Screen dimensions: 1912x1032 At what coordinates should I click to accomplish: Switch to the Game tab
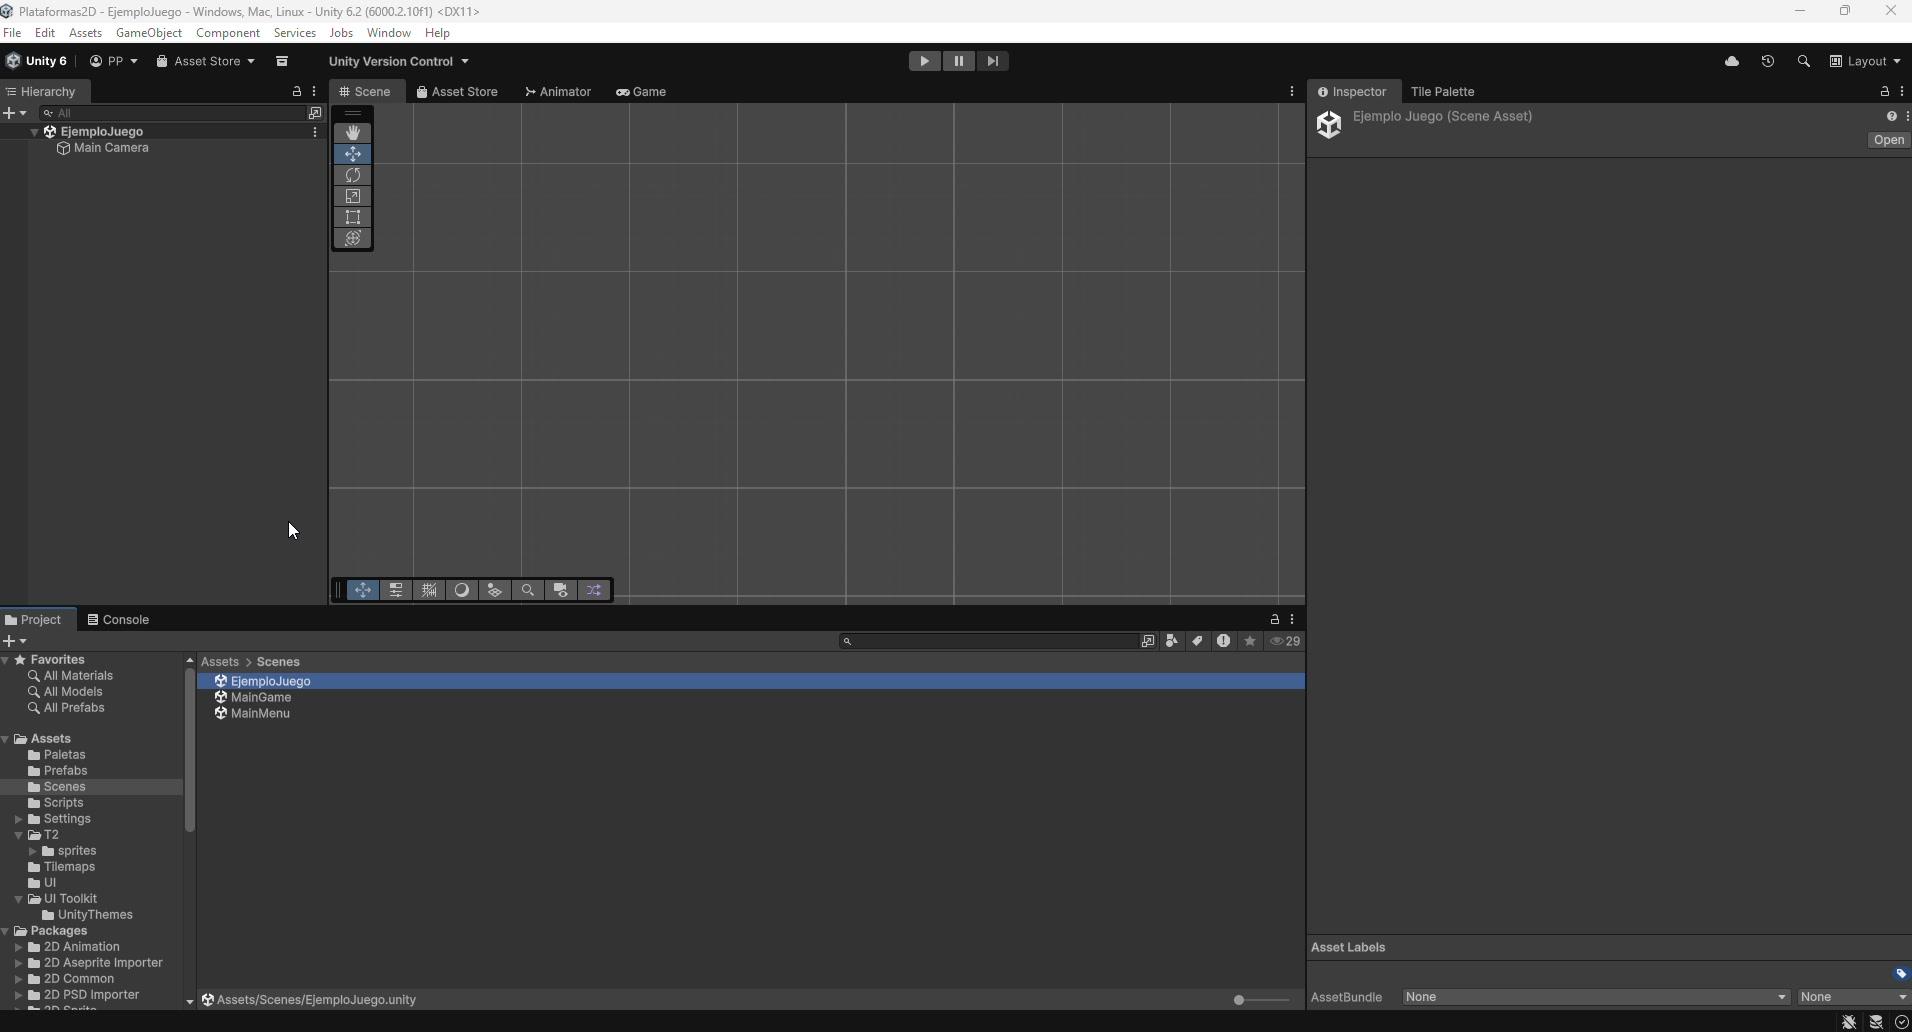[x=641, y=92]
